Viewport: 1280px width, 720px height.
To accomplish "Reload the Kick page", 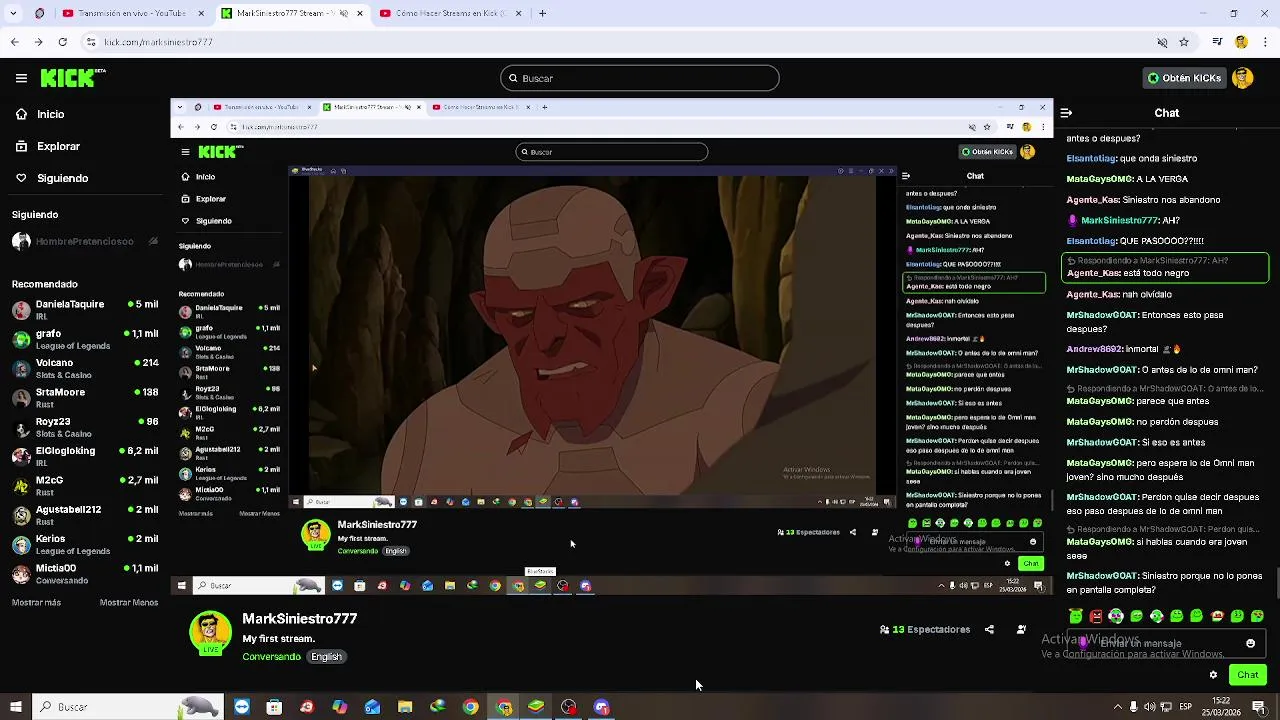I will coord(62,42).
